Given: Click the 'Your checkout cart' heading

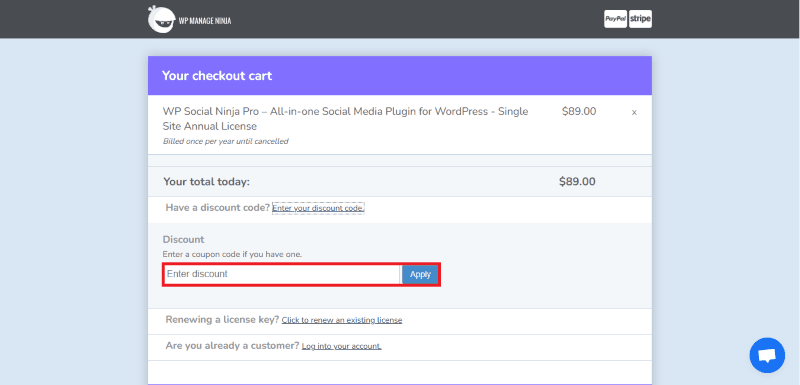Looking at the screenshot, I should (x=217, y=76).
